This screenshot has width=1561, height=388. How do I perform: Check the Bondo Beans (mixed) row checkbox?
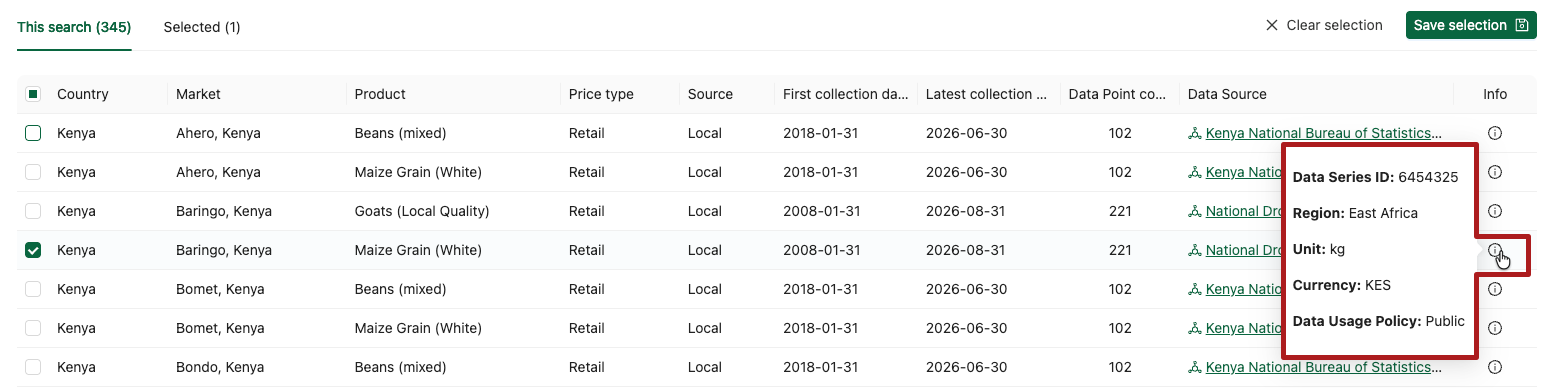[x=33, y=367]
